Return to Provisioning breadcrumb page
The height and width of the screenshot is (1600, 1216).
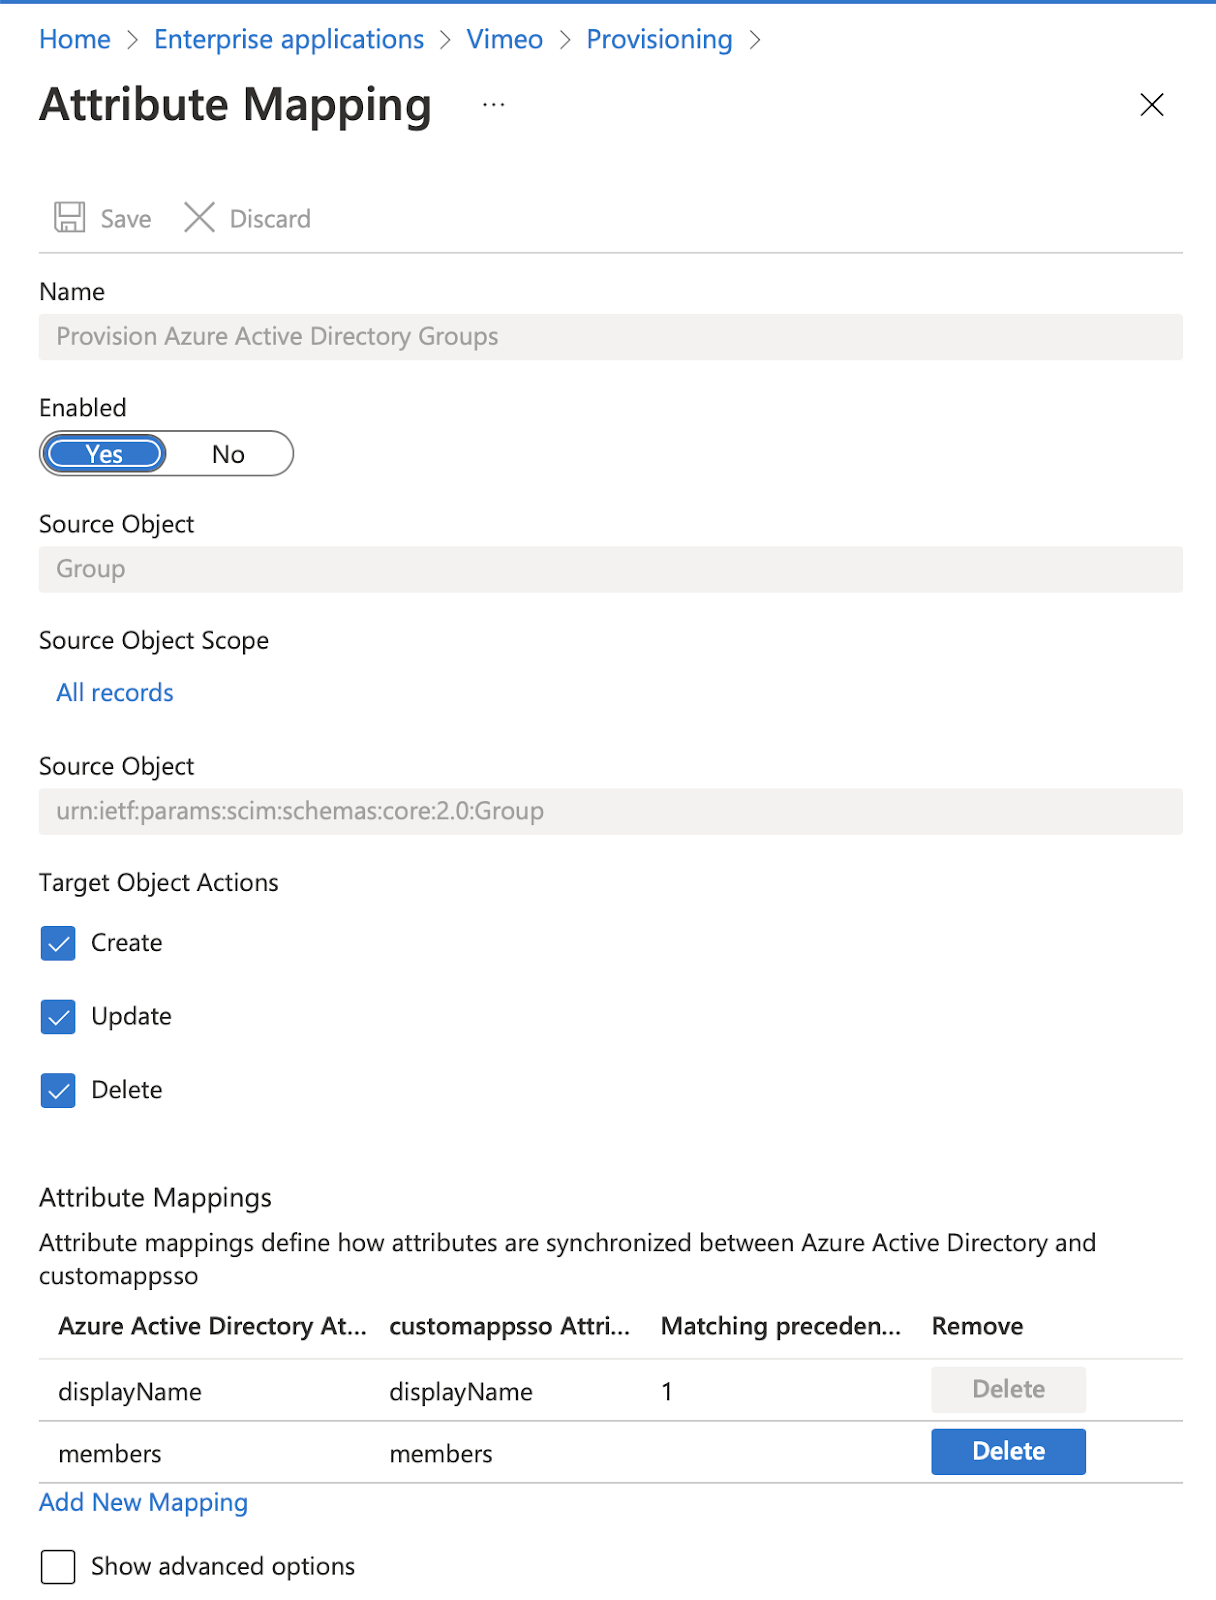point(659,39)
